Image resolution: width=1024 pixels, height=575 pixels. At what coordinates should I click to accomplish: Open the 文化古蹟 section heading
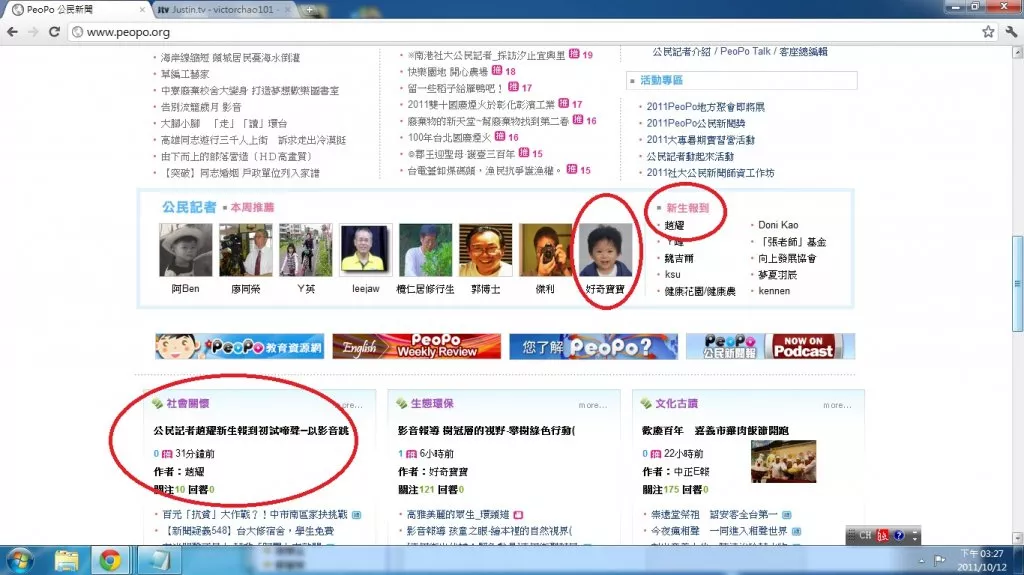(676, 404)
